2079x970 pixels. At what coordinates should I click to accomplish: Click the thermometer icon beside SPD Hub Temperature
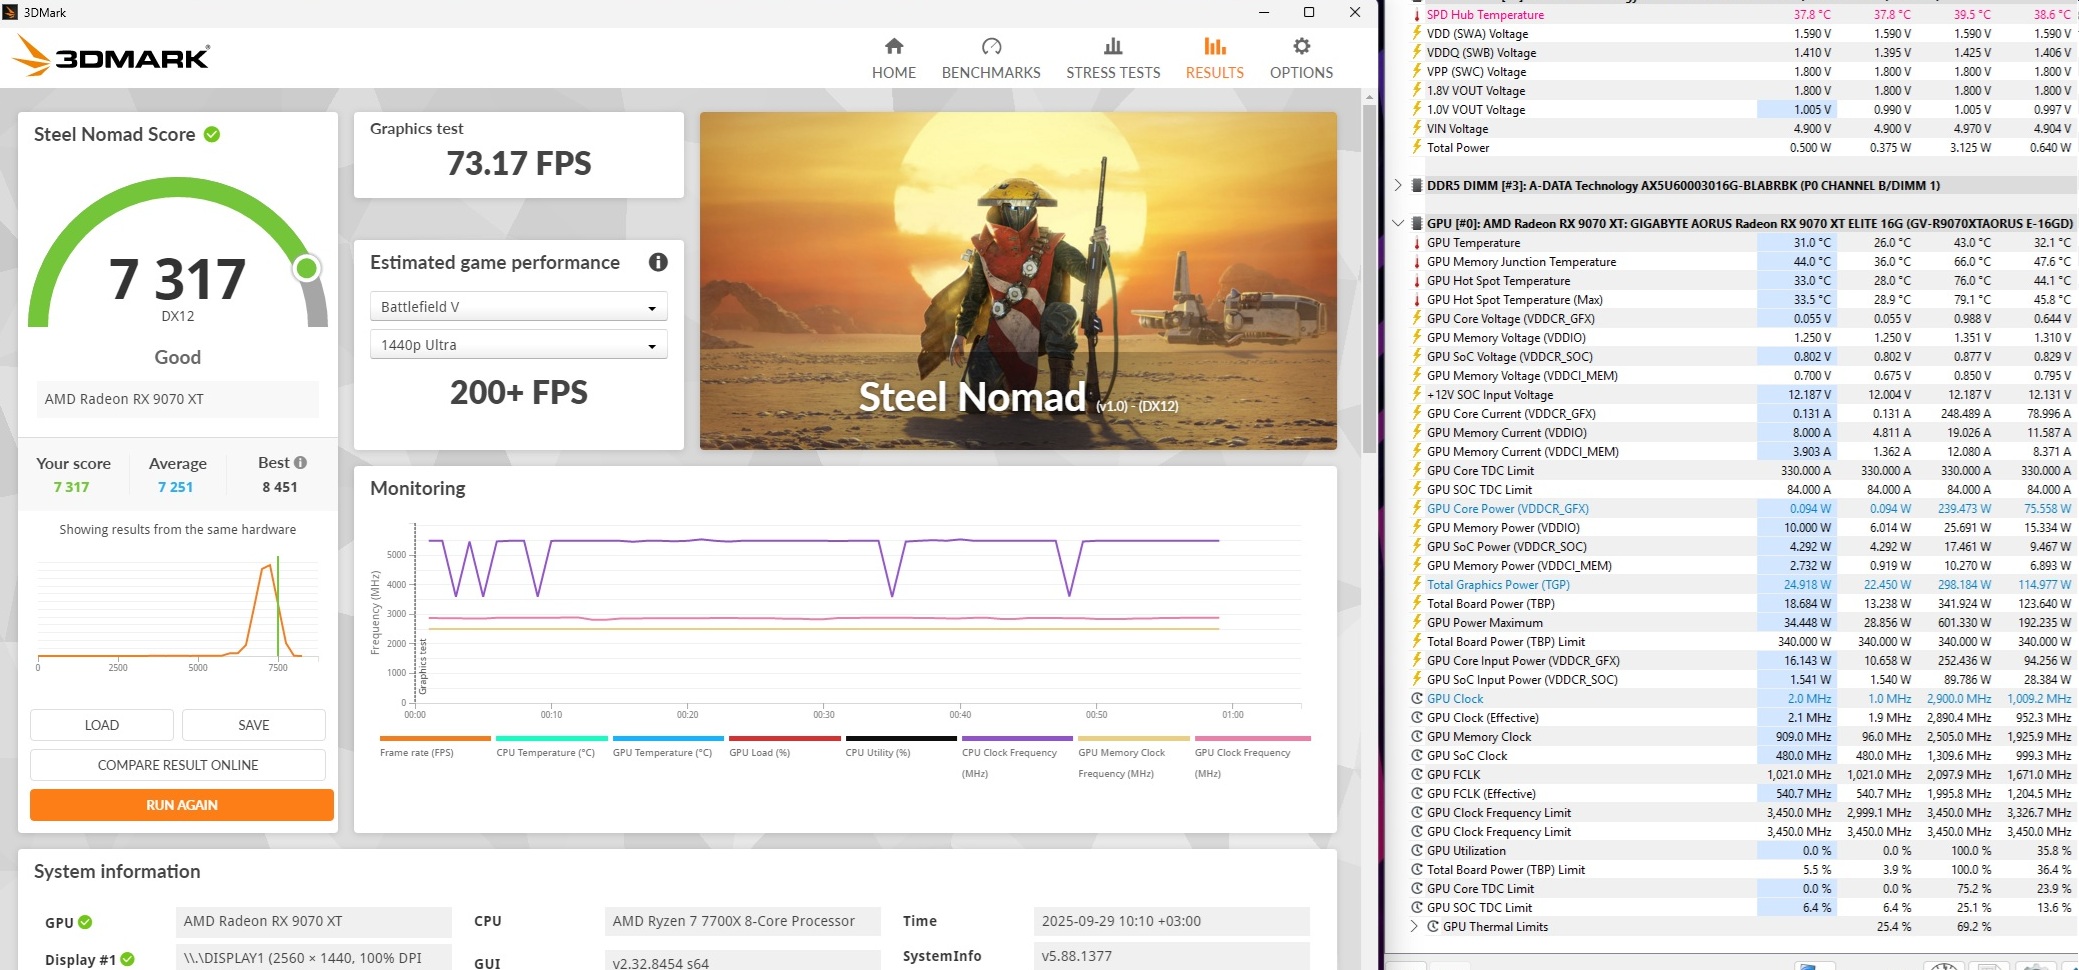coord(1416,15)
